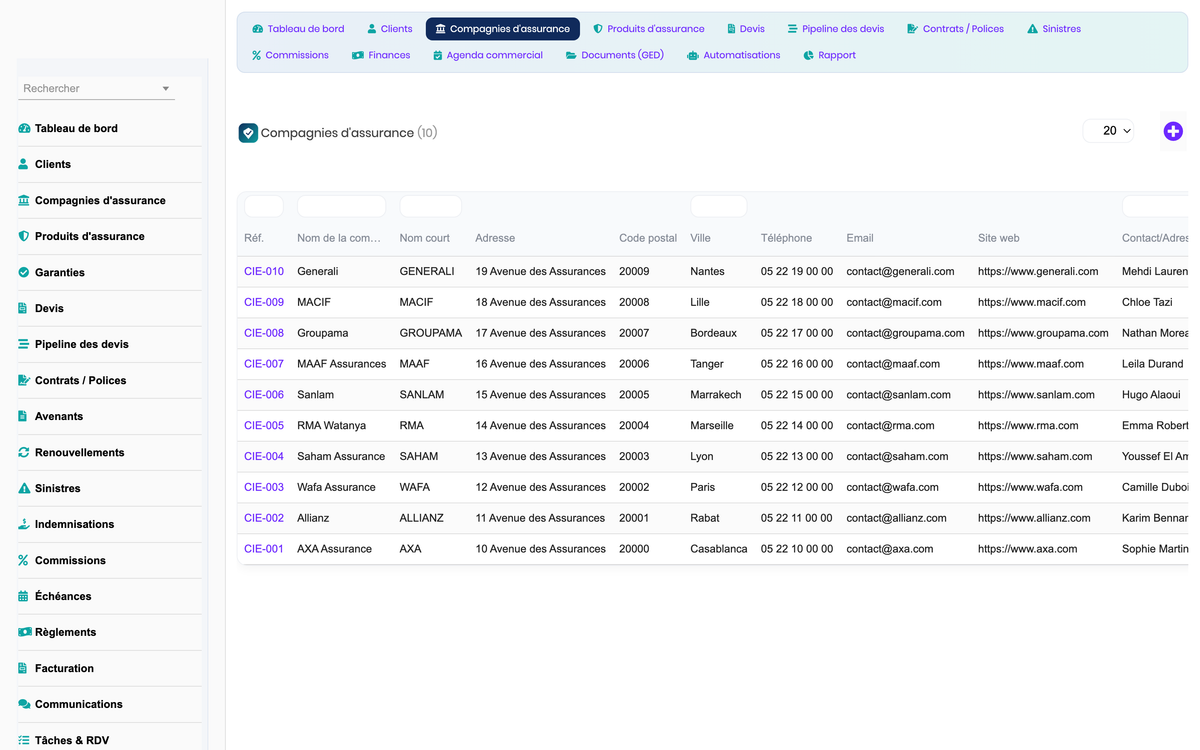Viewport: 1200px width, 750px height.
Task: Open company record CIE-005
Action: tap(264, 425)
